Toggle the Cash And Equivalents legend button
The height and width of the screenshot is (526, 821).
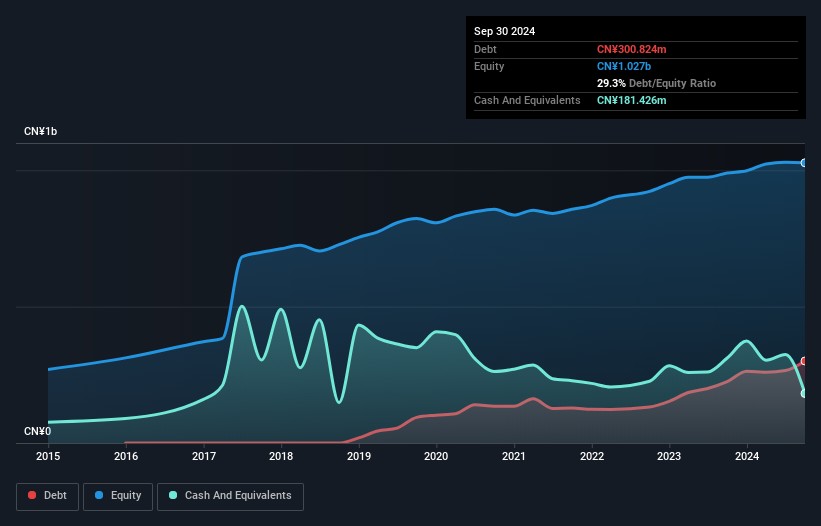point(230,496)
